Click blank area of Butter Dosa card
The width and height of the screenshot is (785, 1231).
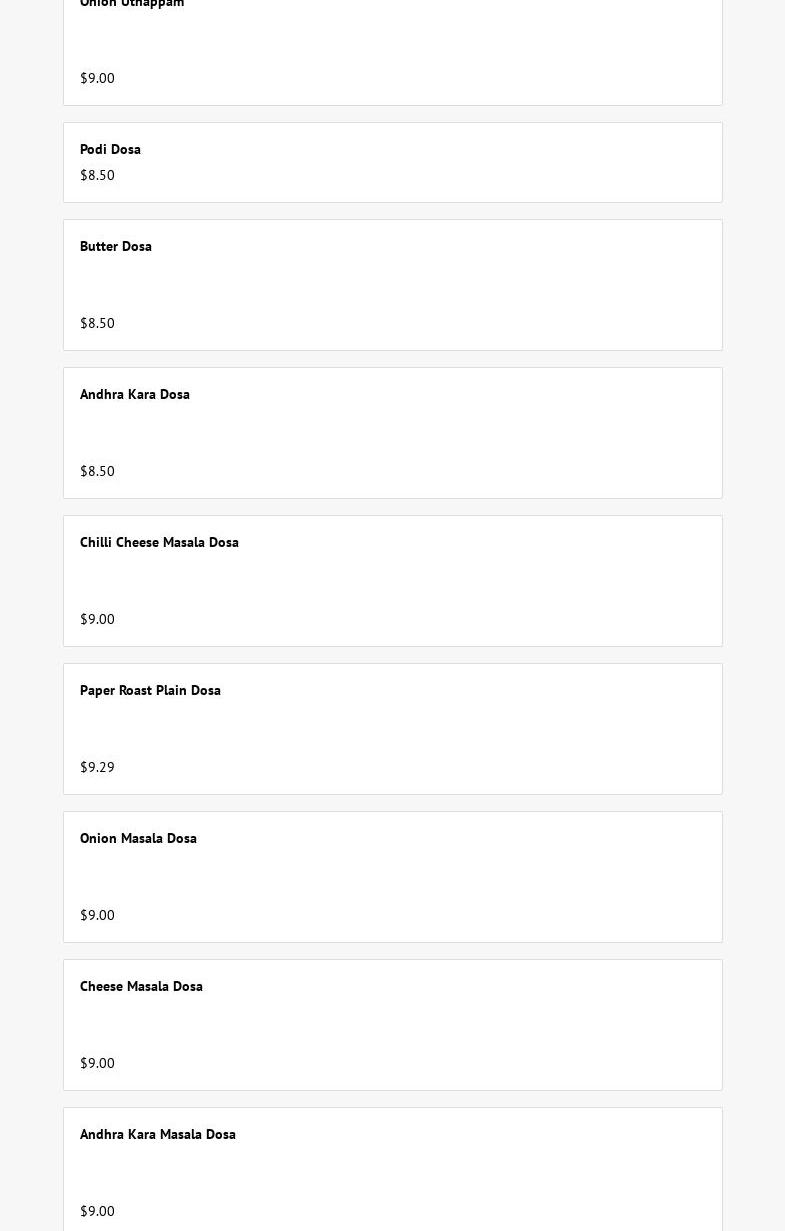coord(450,285)
